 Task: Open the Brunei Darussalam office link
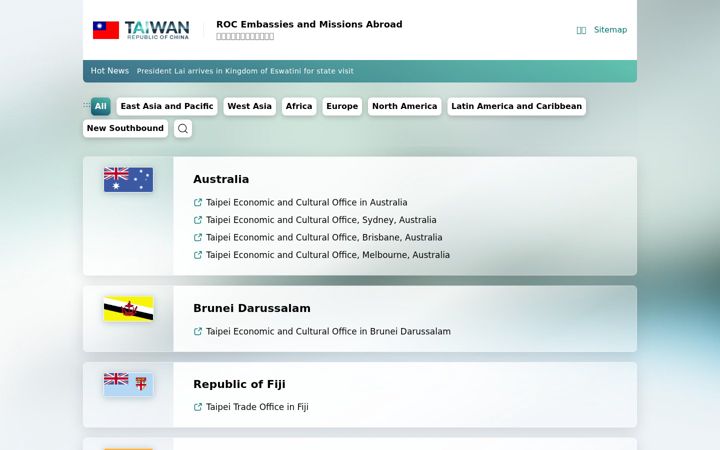(328, 332)
